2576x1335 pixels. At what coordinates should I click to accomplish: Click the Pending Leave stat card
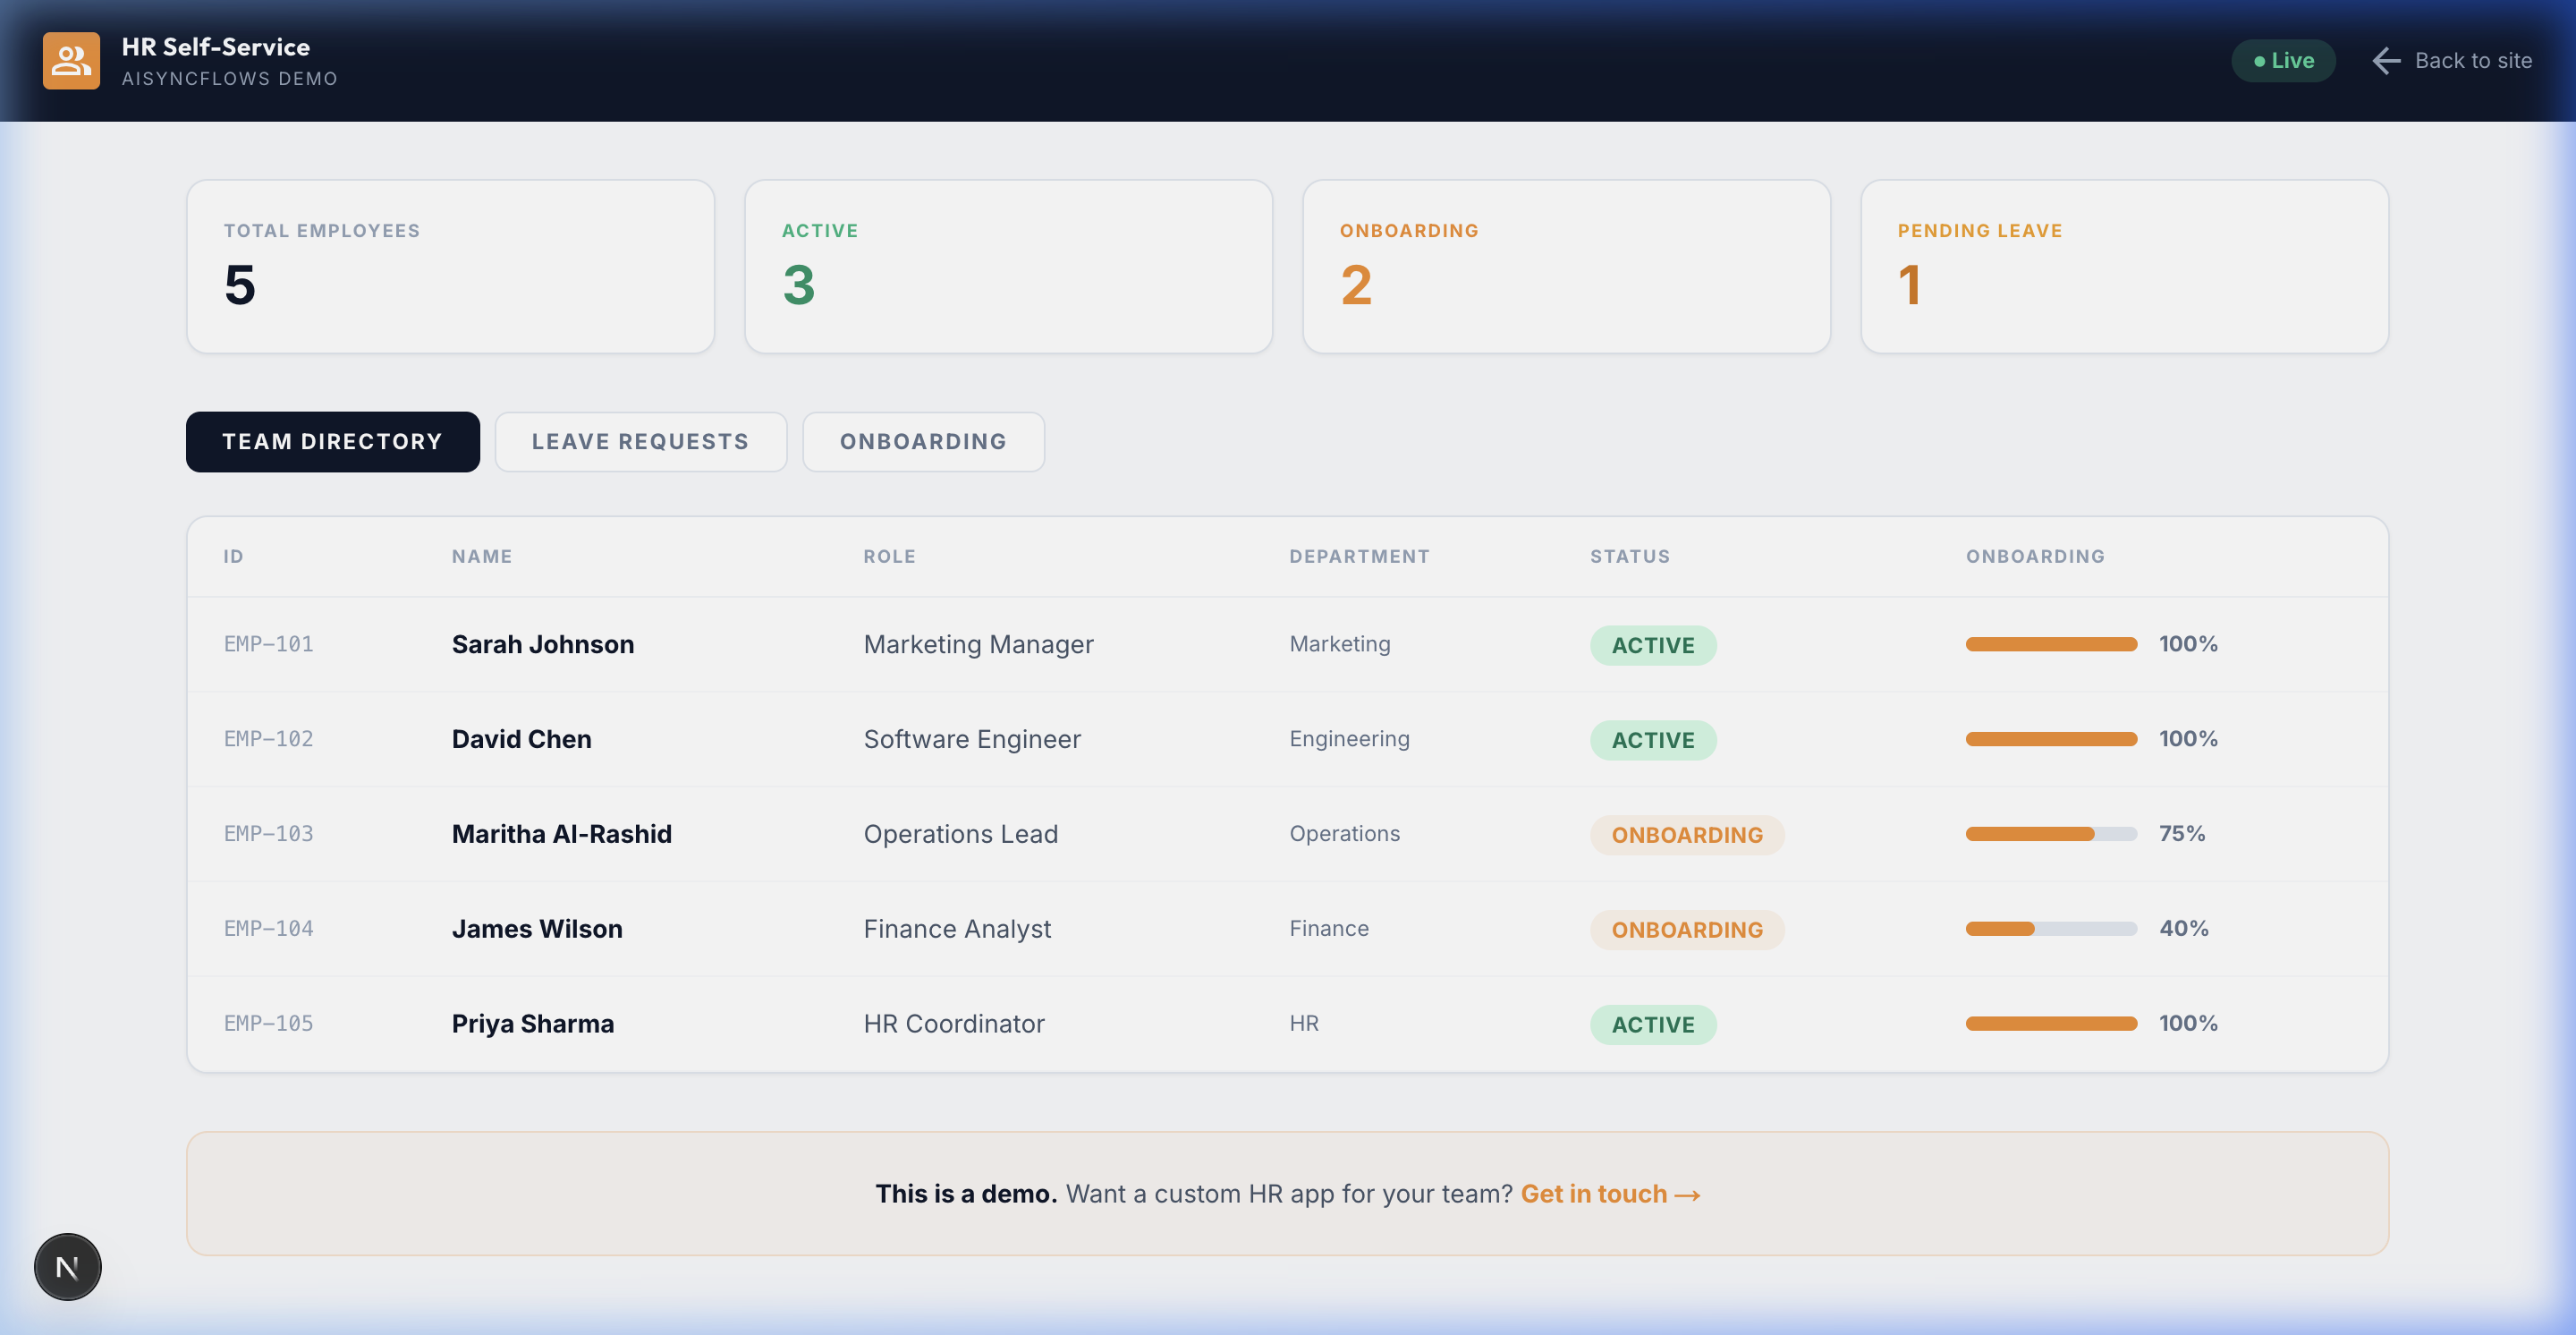pyautogui.click(x=2123, y=266)
